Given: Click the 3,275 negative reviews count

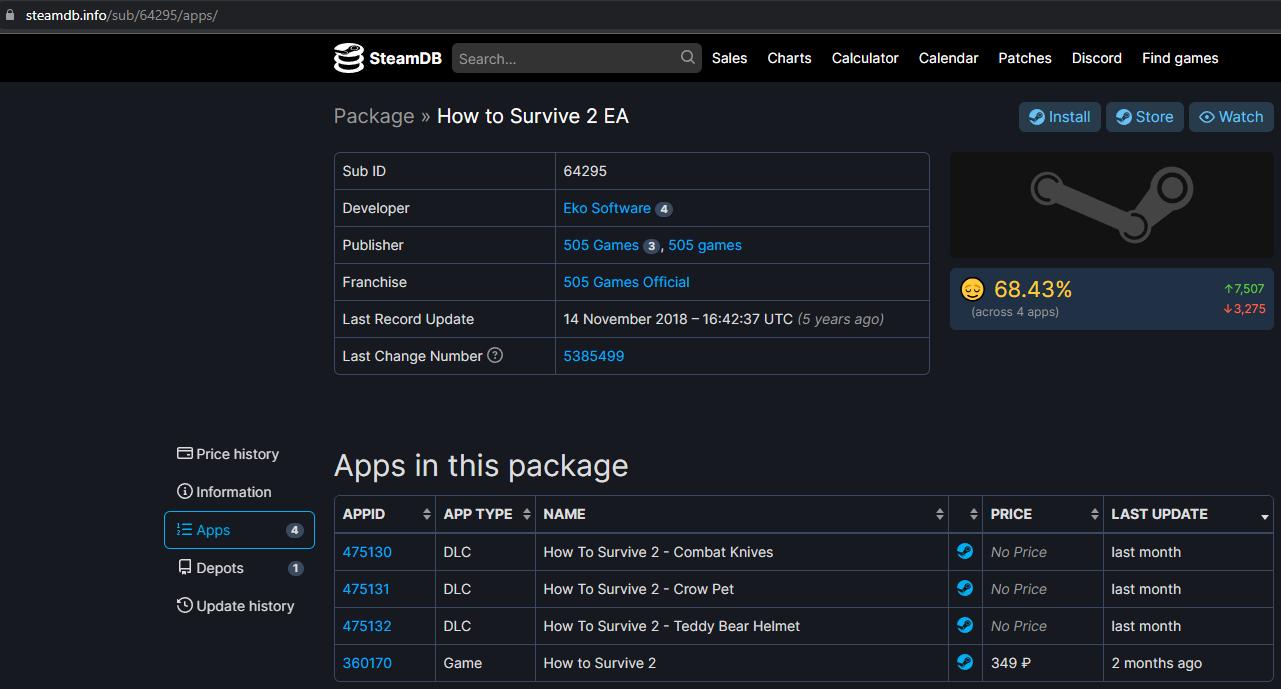Looking at the screenshot, I should click(1244, 309).
